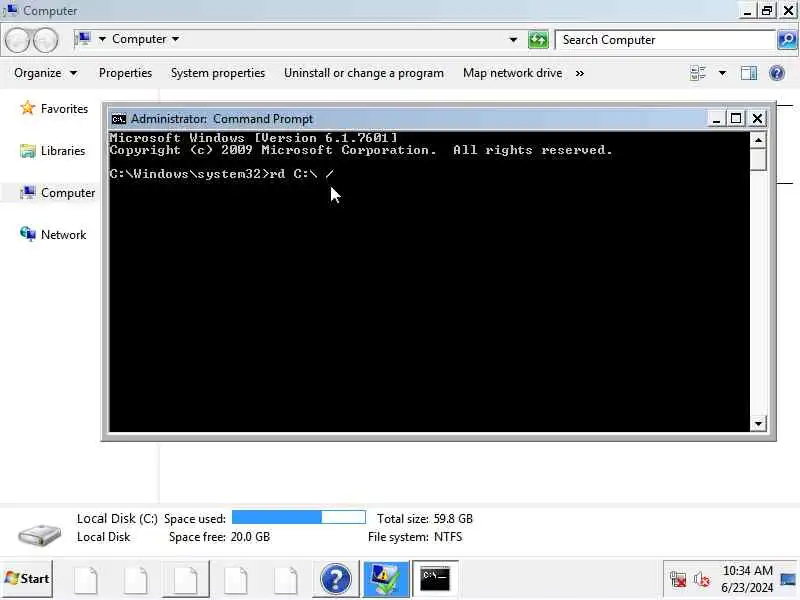Click the network tray icon
Viewport: 800px width, 600px height.
[x=678, y=579]
